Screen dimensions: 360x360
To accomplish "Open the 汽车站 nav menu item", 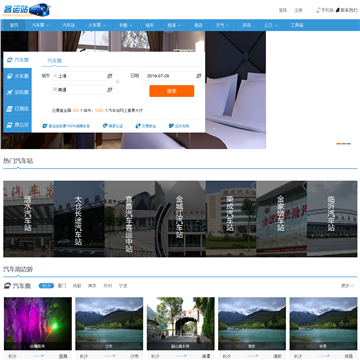I will pos(69,25).
